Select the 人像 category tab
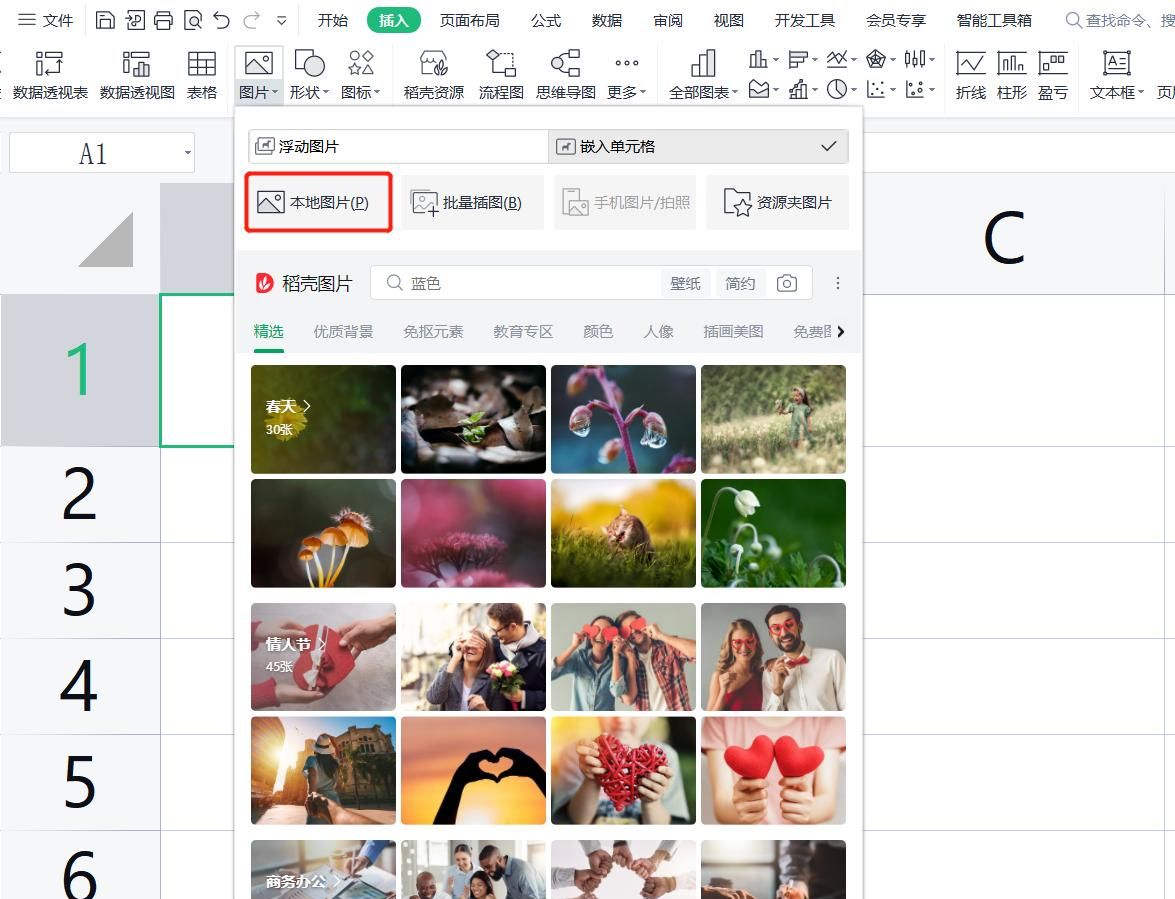The width and height of the screenshot is (1175, 899). pos(658,331)
